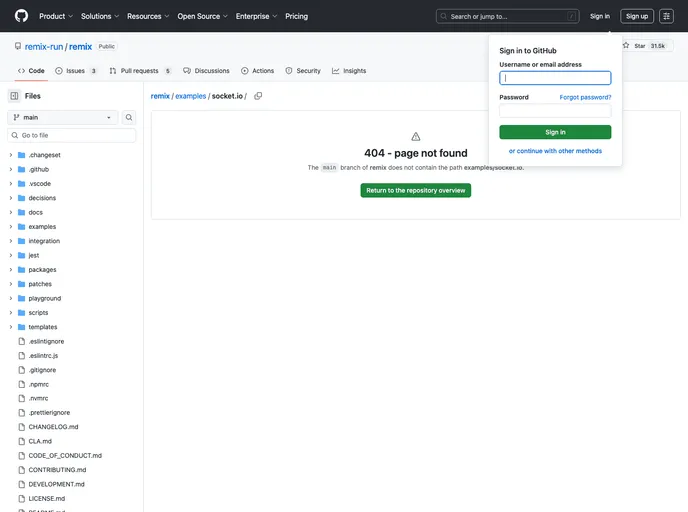Viewport: 688px width, 512px height.
Task: Switch to the Actions tab
Action: [258, 71]
